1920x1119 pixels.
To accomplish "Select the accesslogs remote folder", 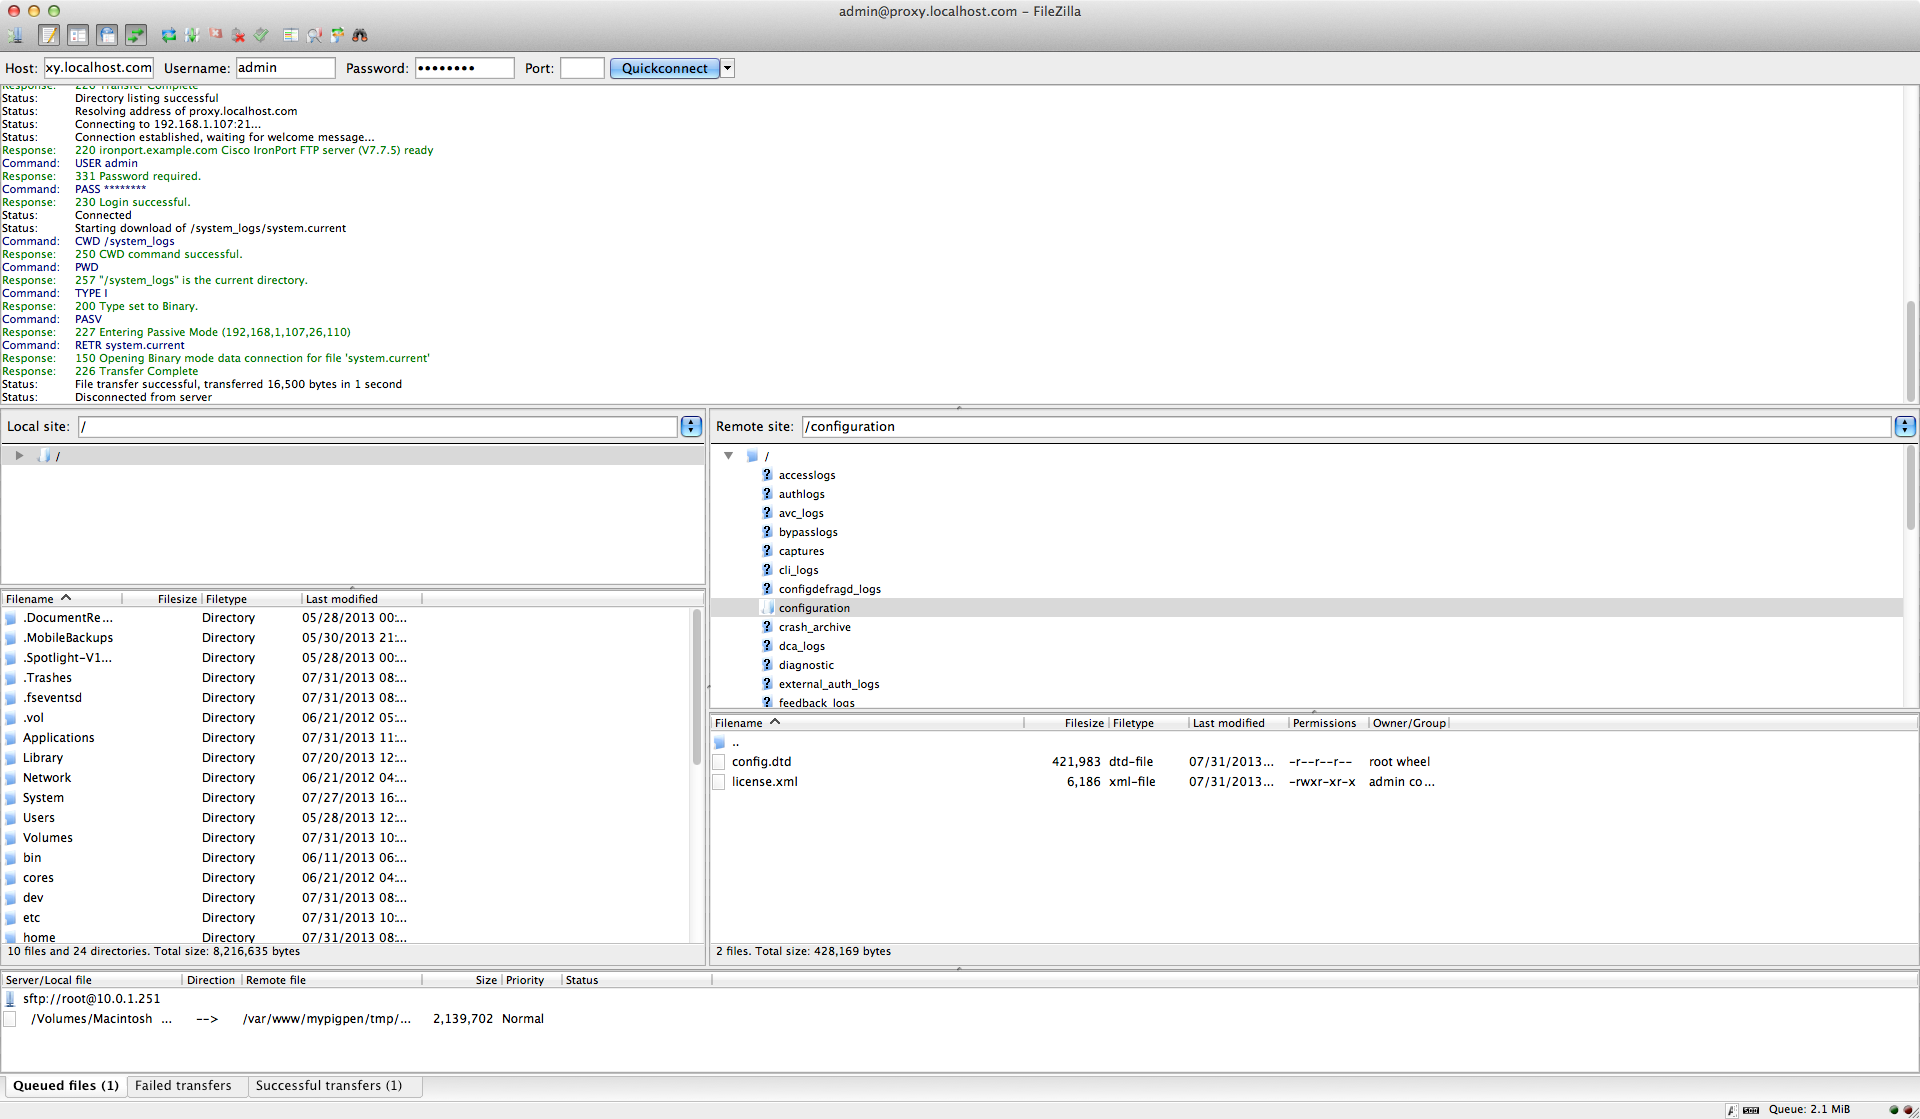I will point(807,475).
